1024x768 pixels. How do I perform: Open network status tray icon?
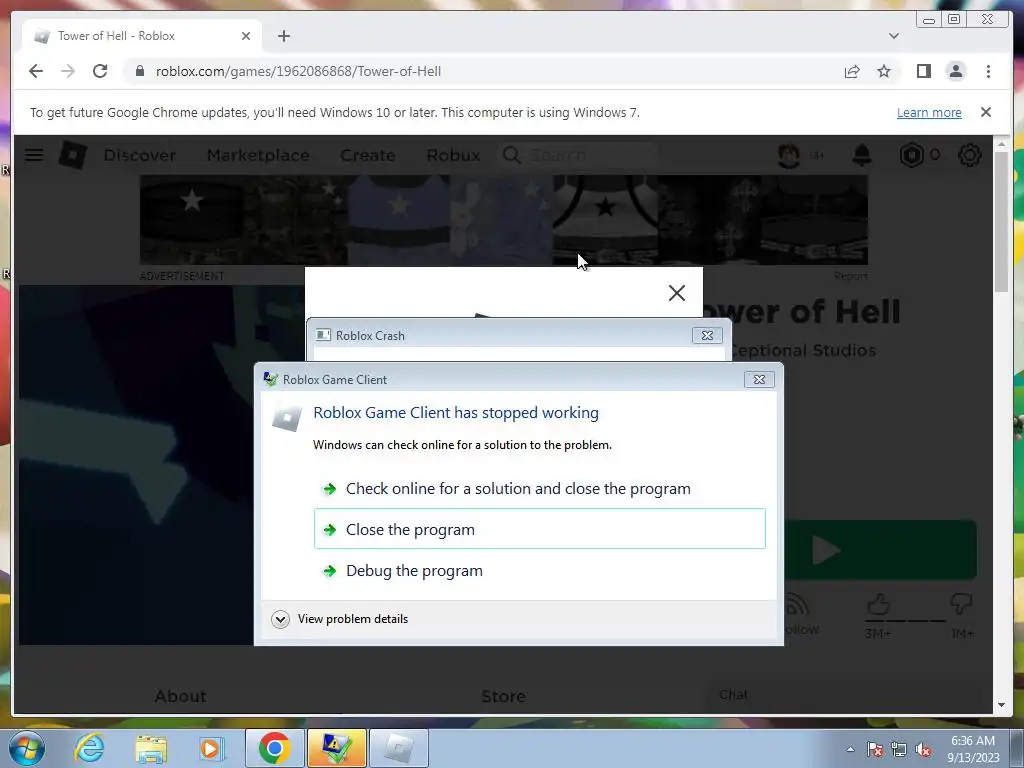click(899, 749)
